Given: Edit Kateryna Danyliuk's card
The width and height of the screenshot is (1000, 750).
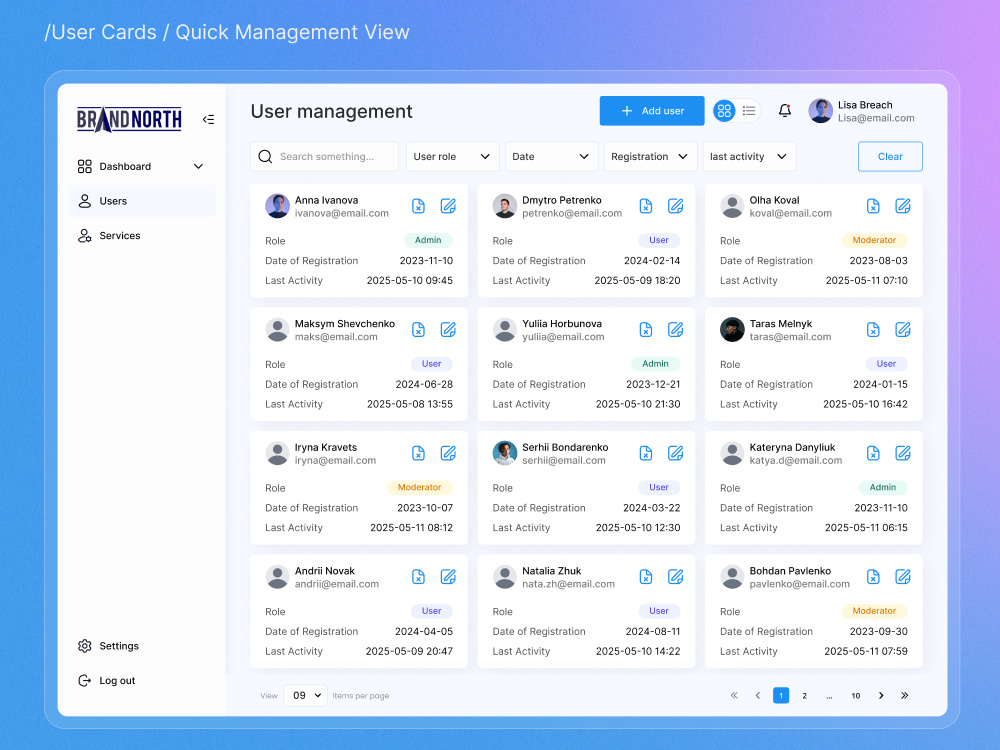Looking at the screenshot, I should [x=903, y=453].
